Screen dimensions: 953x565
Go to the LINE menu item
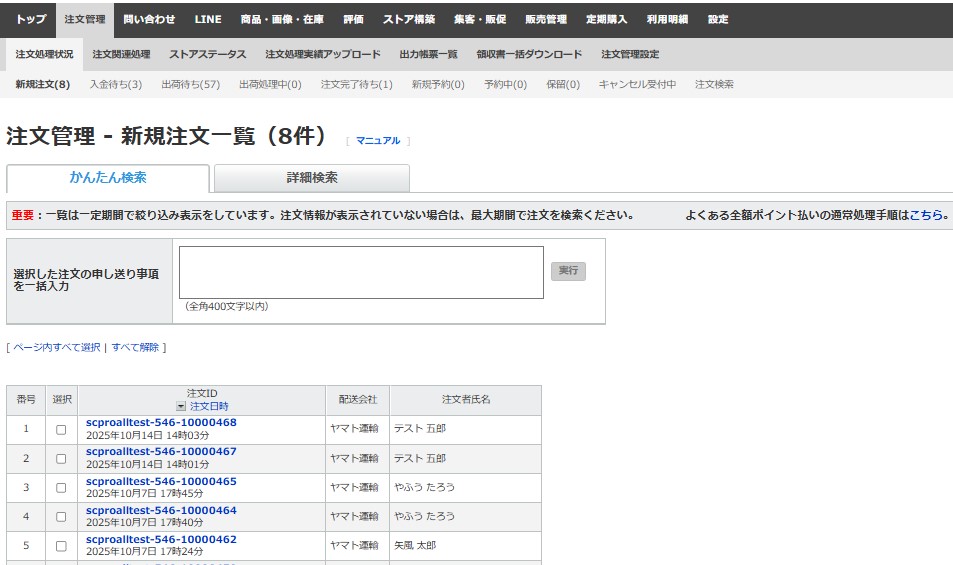coord(208,19)
